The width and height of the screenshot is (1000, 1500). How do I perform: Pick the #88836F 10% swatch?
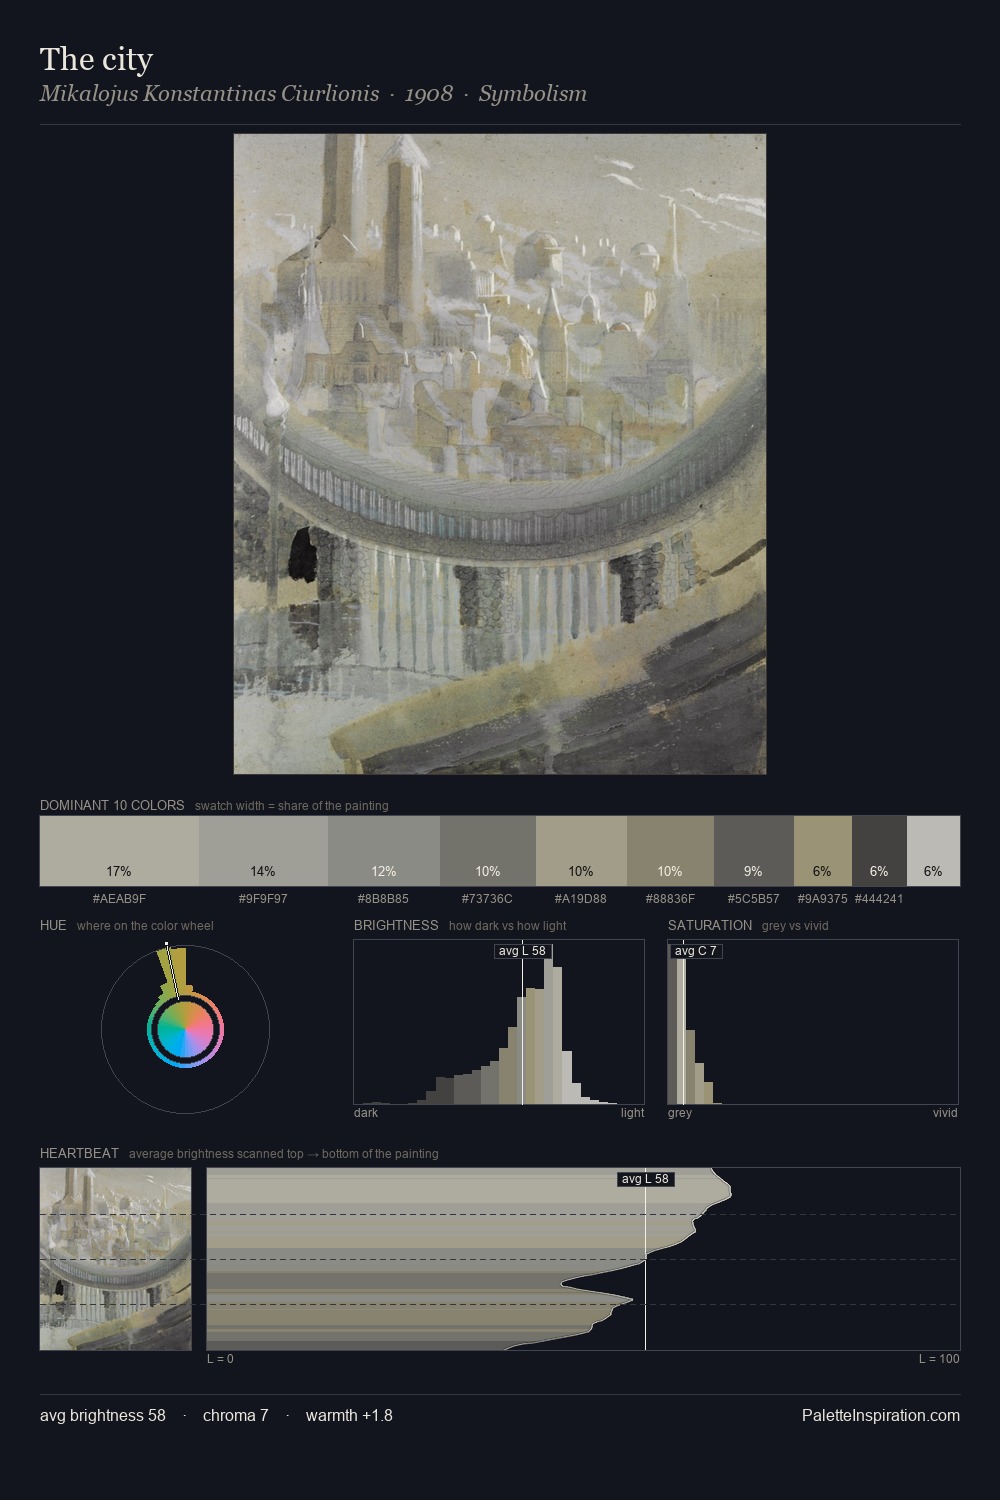click(670, 851)
